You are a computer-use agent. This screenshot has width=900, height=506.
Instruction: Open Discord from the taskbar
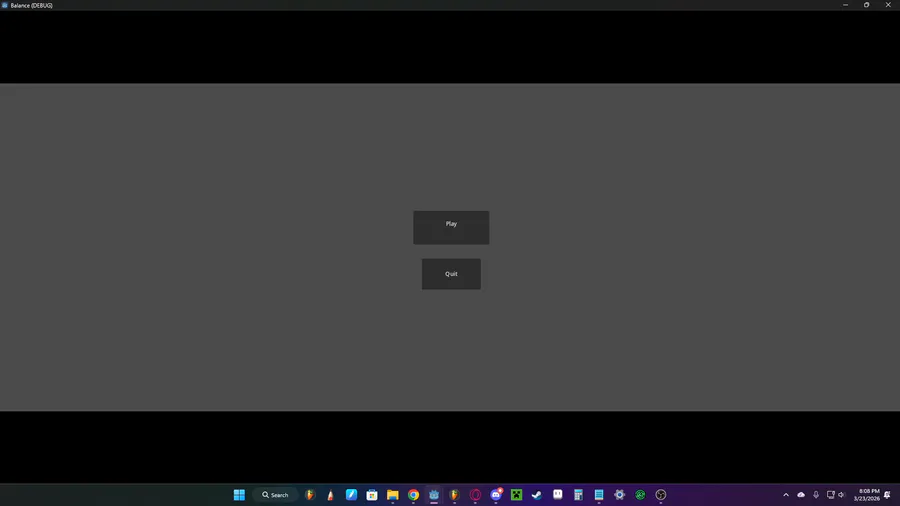tap(496, 495)
